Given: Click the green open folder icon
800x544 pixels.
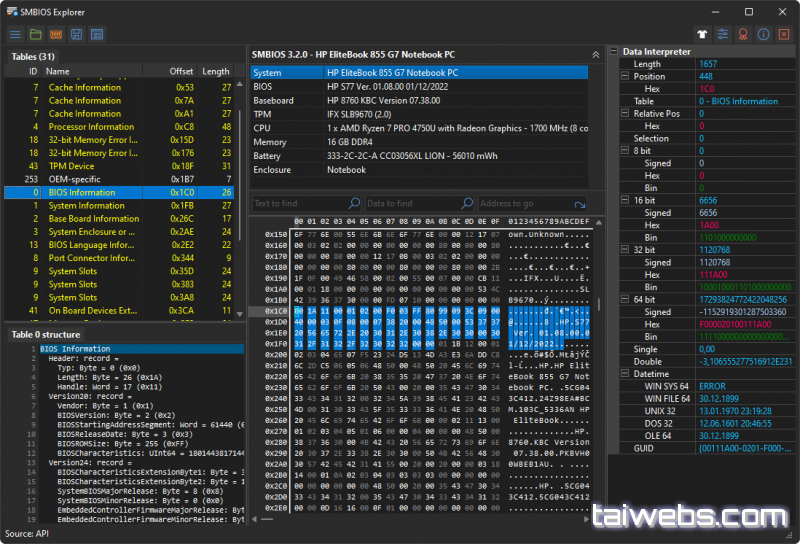Looking at the screenshot, I should [35, 35].
